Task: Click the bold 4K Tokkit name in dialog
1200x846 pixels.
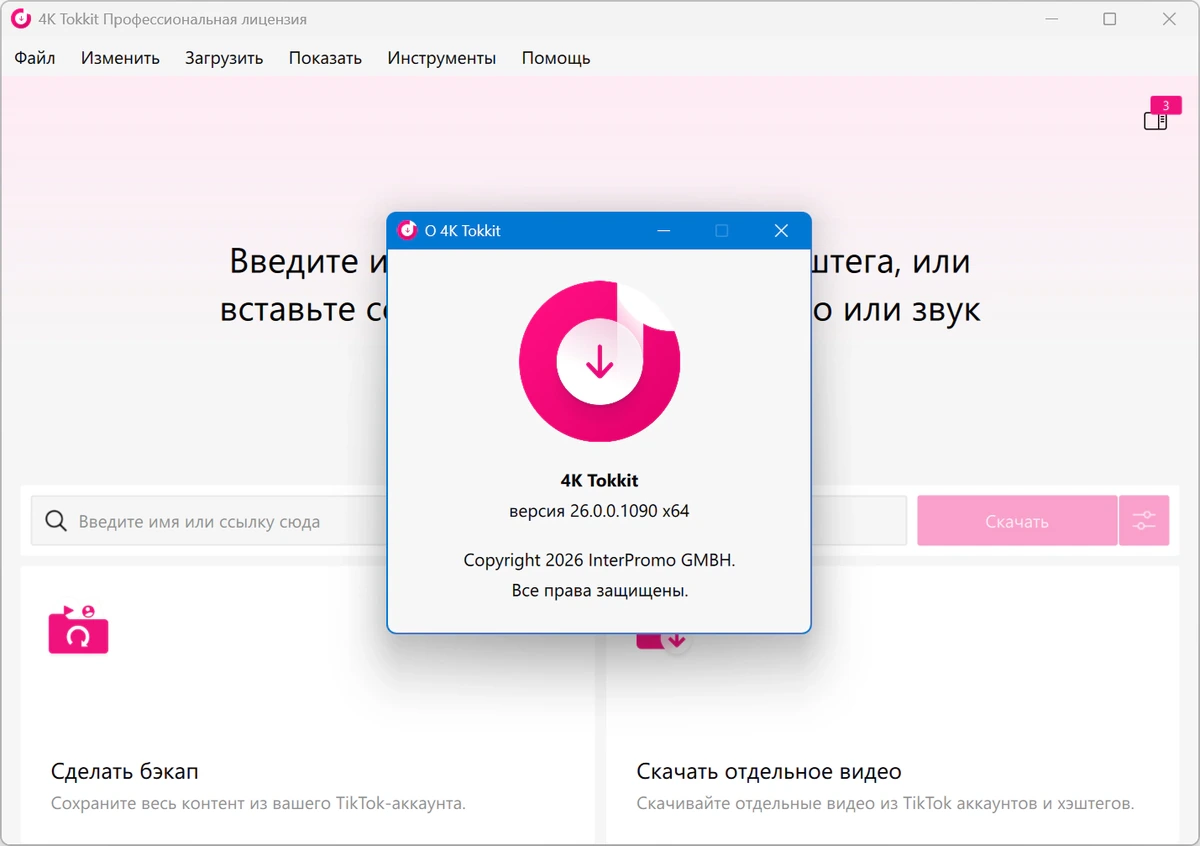Action: pos(599,481)
